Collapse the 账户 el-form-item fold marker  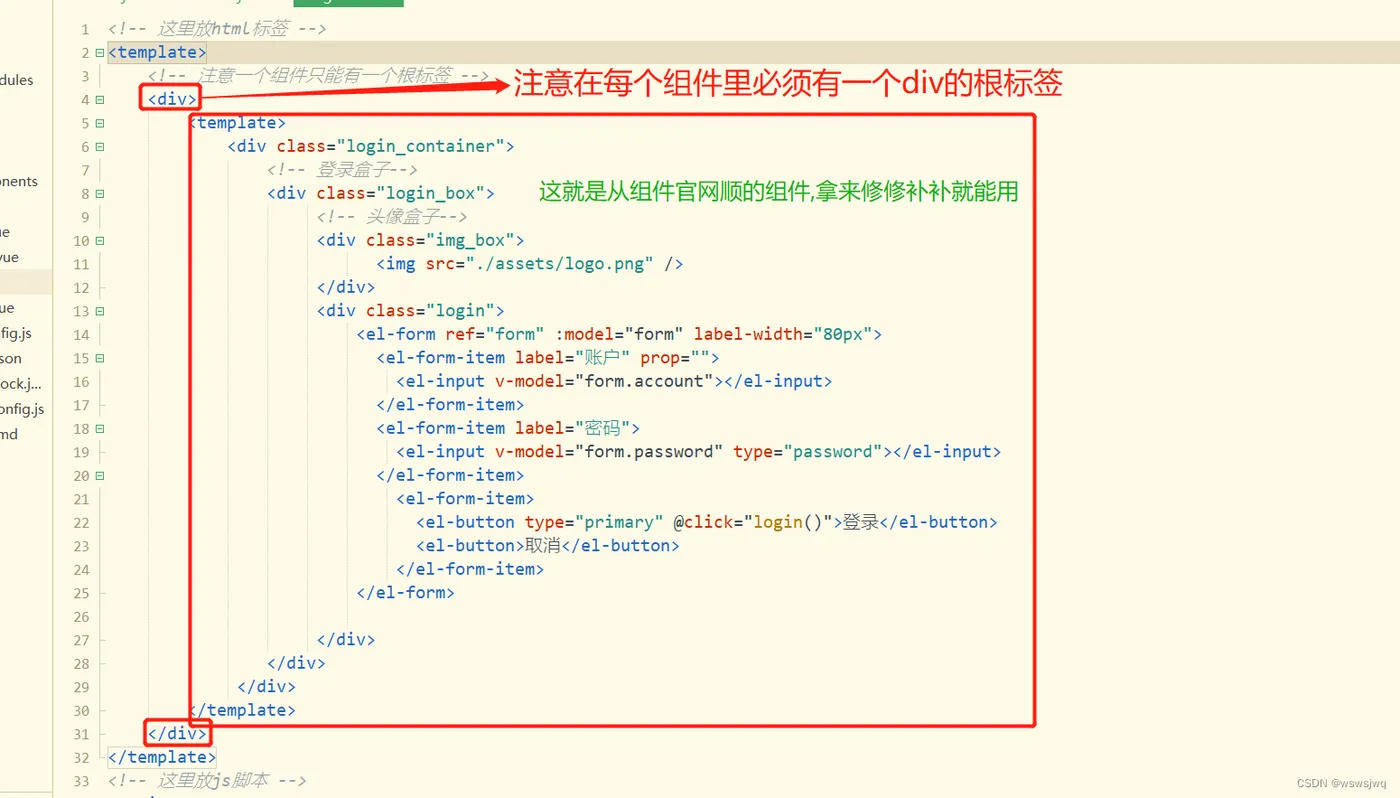[99, 358]
